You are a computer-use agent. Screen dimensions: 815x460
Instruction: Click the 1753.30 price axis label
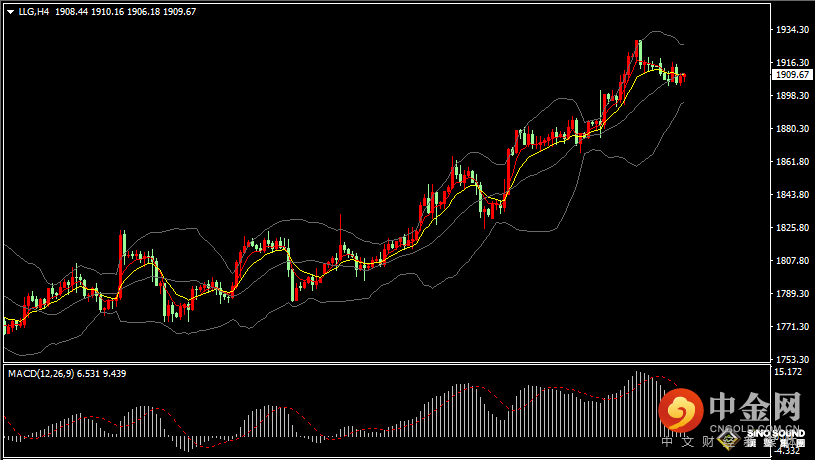pos(791,359)
